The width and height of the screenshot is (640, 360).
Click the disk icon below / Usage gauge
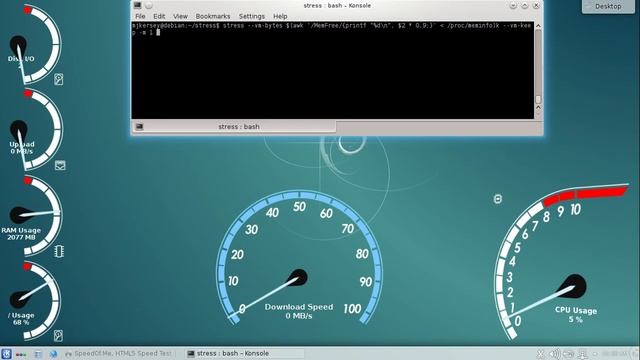coord(58,336)
